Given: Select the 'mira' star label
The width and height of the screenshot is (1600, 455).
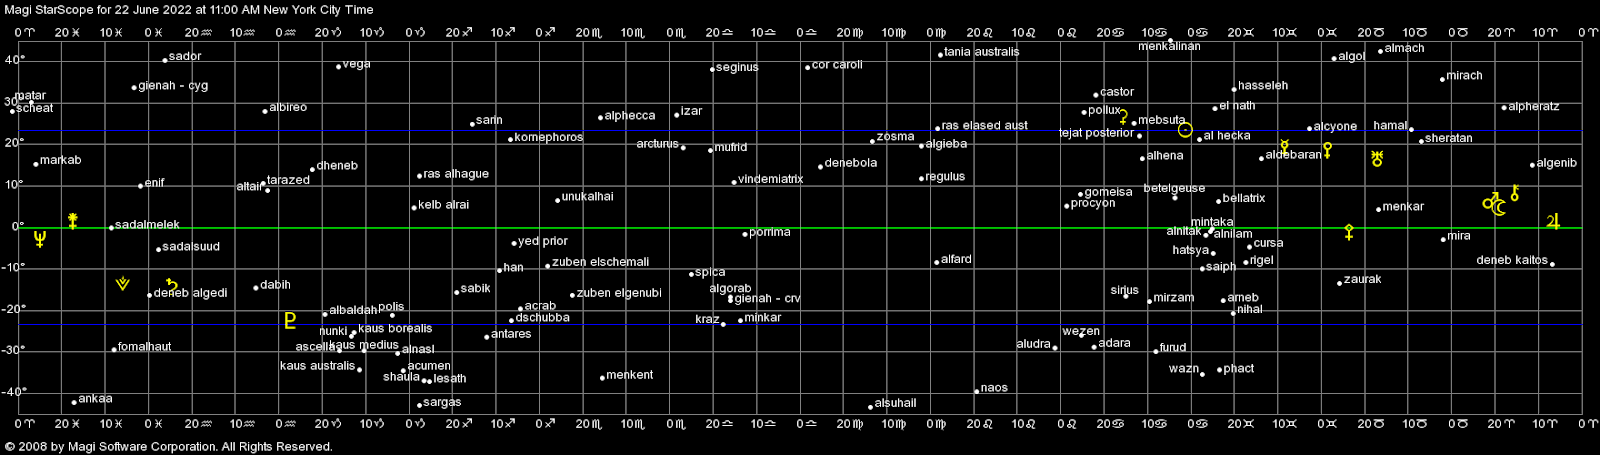Looking at the screenshot, I should click(x=1459, y=236).
